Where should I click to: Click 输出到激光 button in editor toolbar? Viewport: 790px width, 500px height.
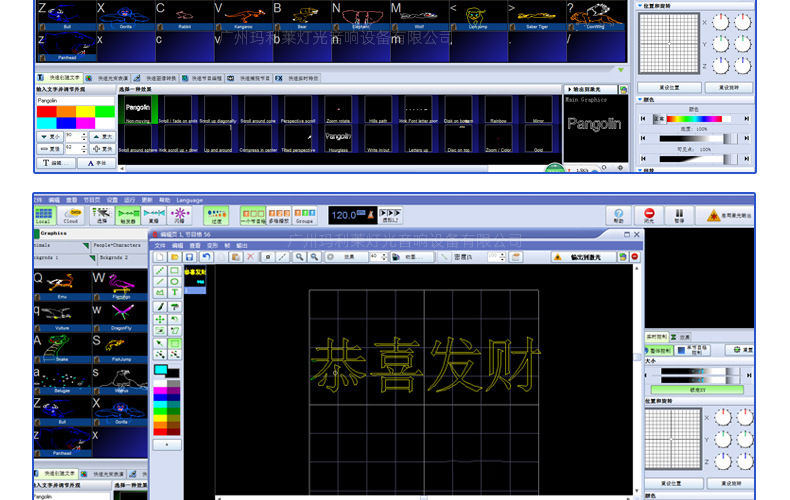(x=584, y=257)
